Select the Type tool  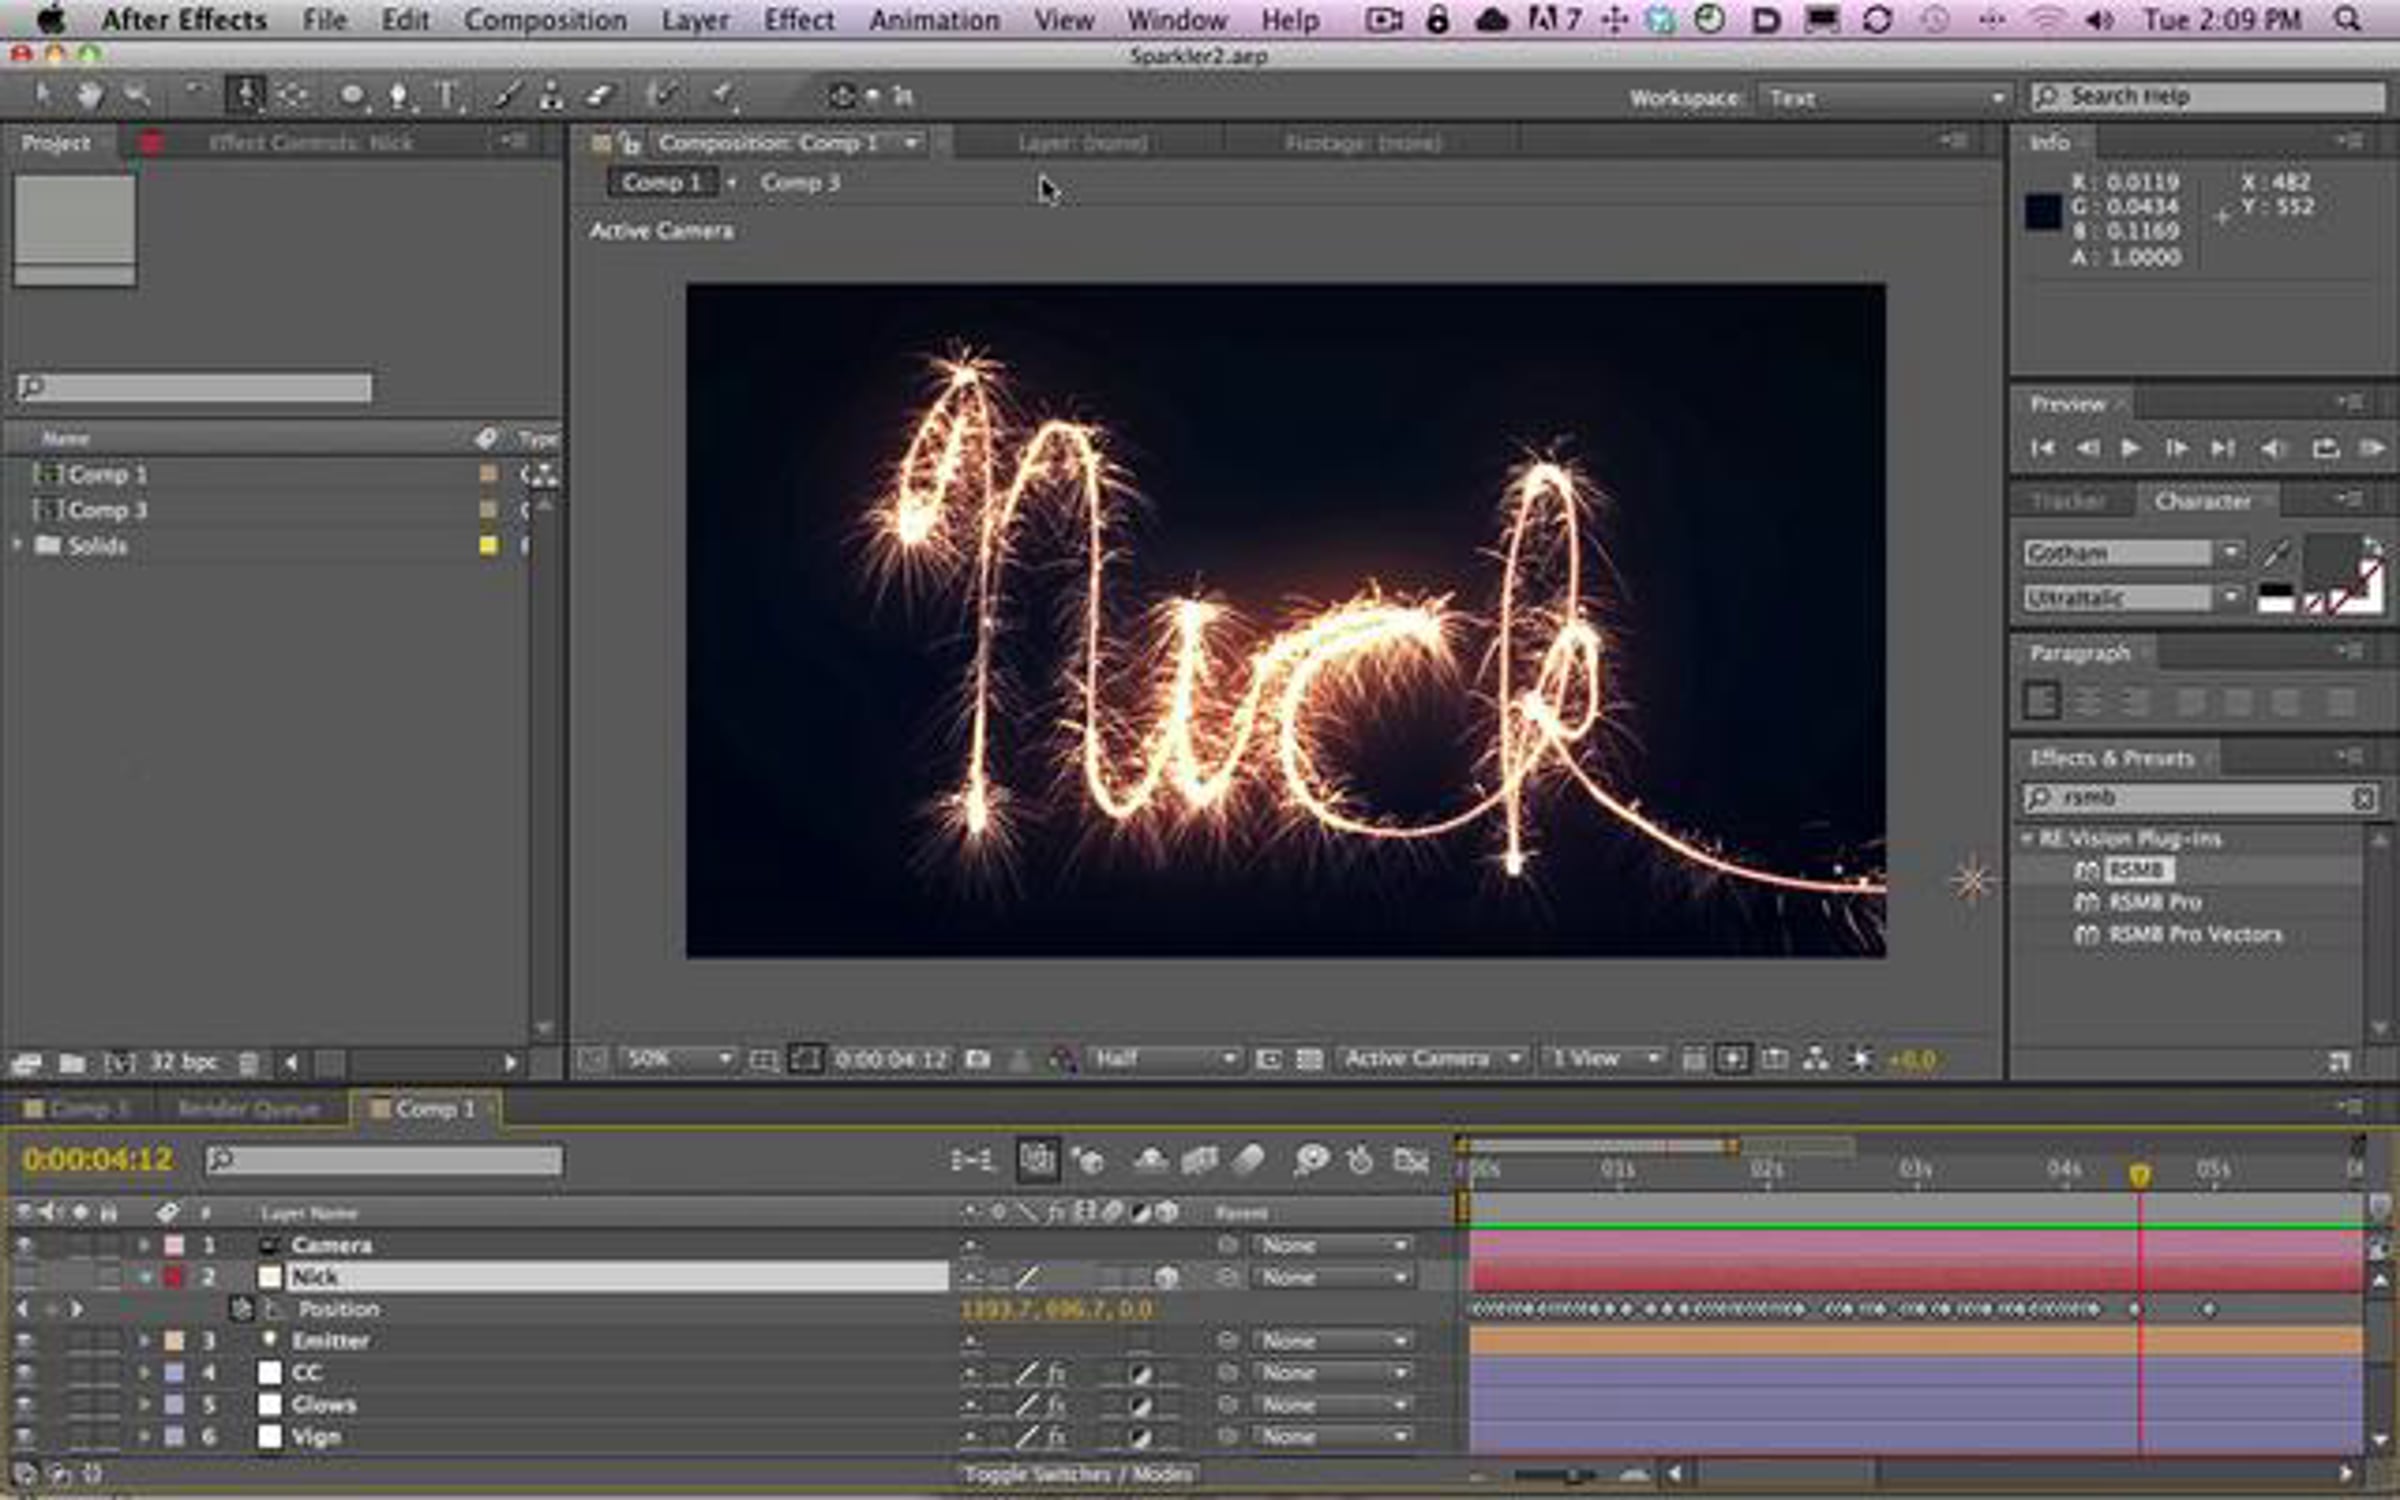pyautogui.click(x=446, y=96)
